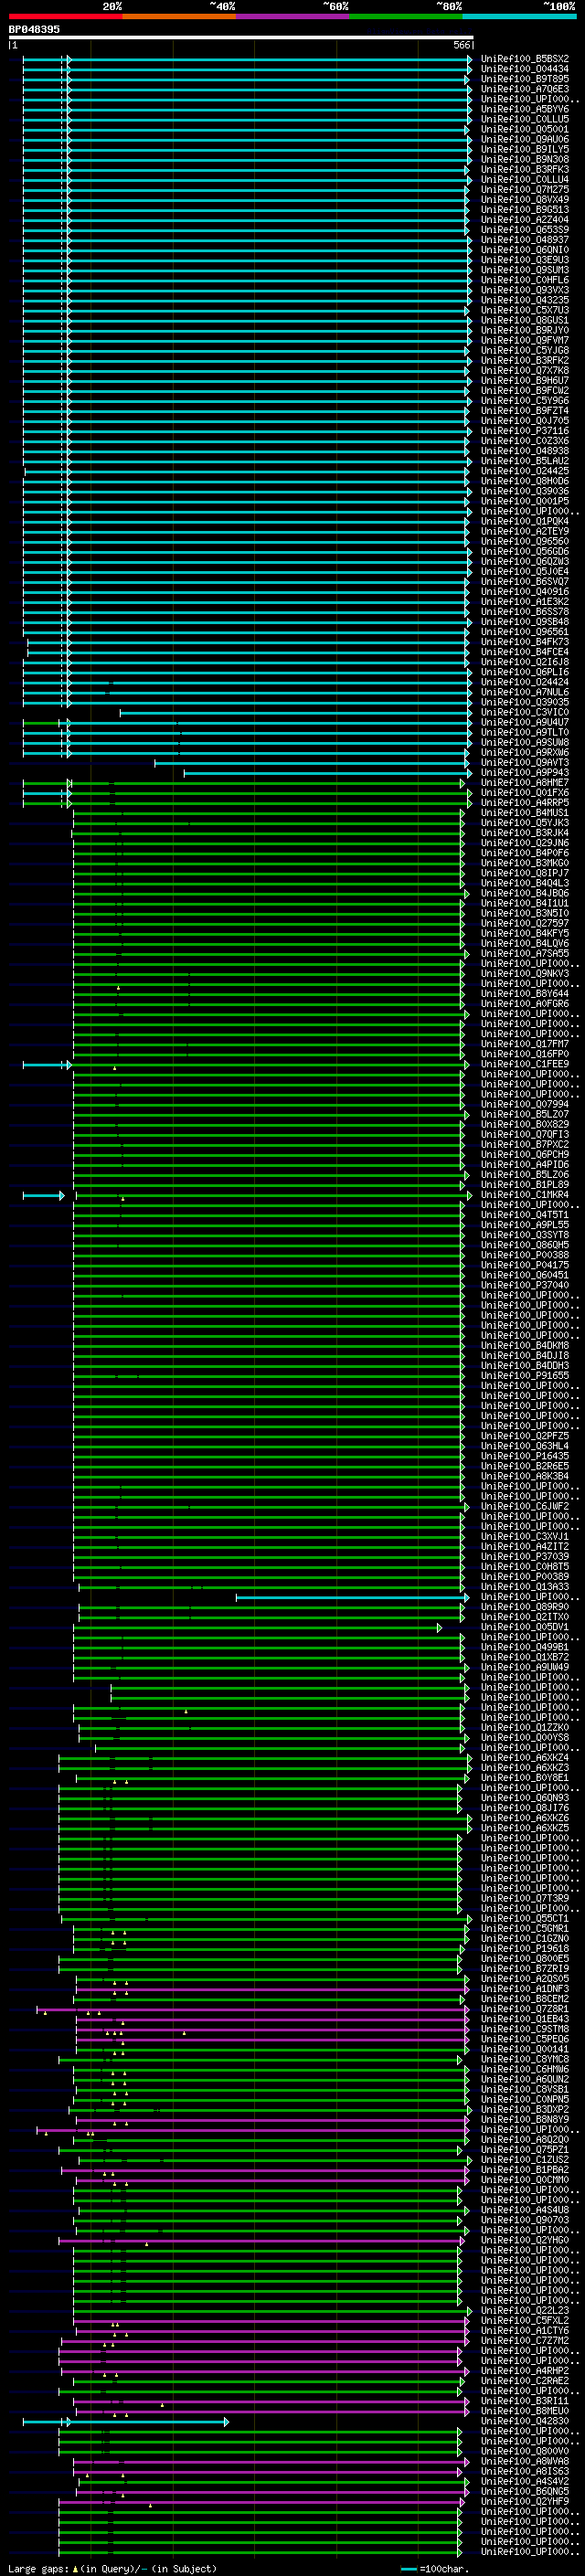This screenshot has width=585, height=2576.
Task: Select the BP048395 query label
Action: [34, 30]
